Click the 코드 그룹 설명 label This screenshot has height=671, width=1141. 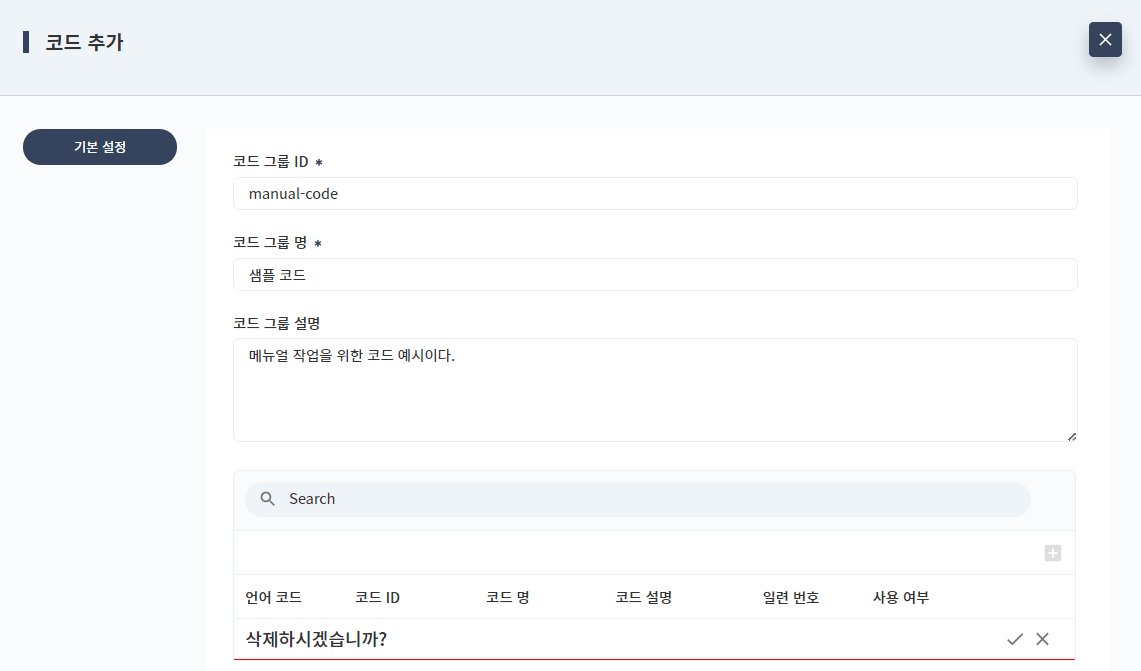[x=277, y=323]
